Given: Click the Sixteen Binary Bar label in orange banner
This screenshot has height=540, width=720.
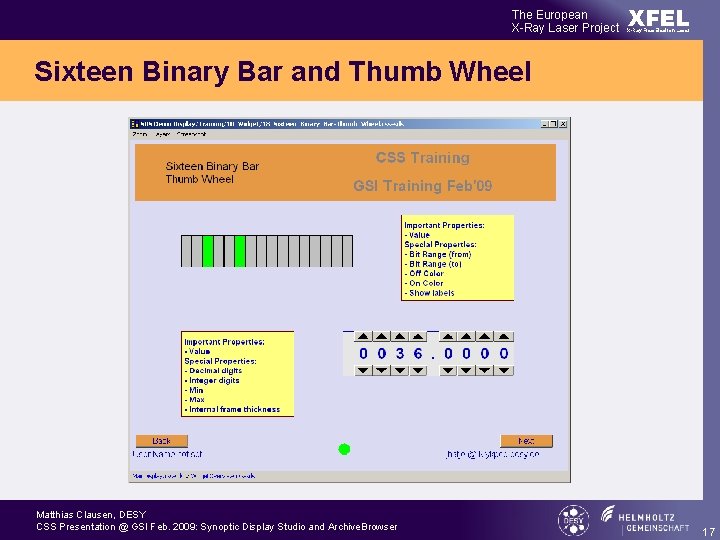Looking at the screenshot, I should pos(212,166).
